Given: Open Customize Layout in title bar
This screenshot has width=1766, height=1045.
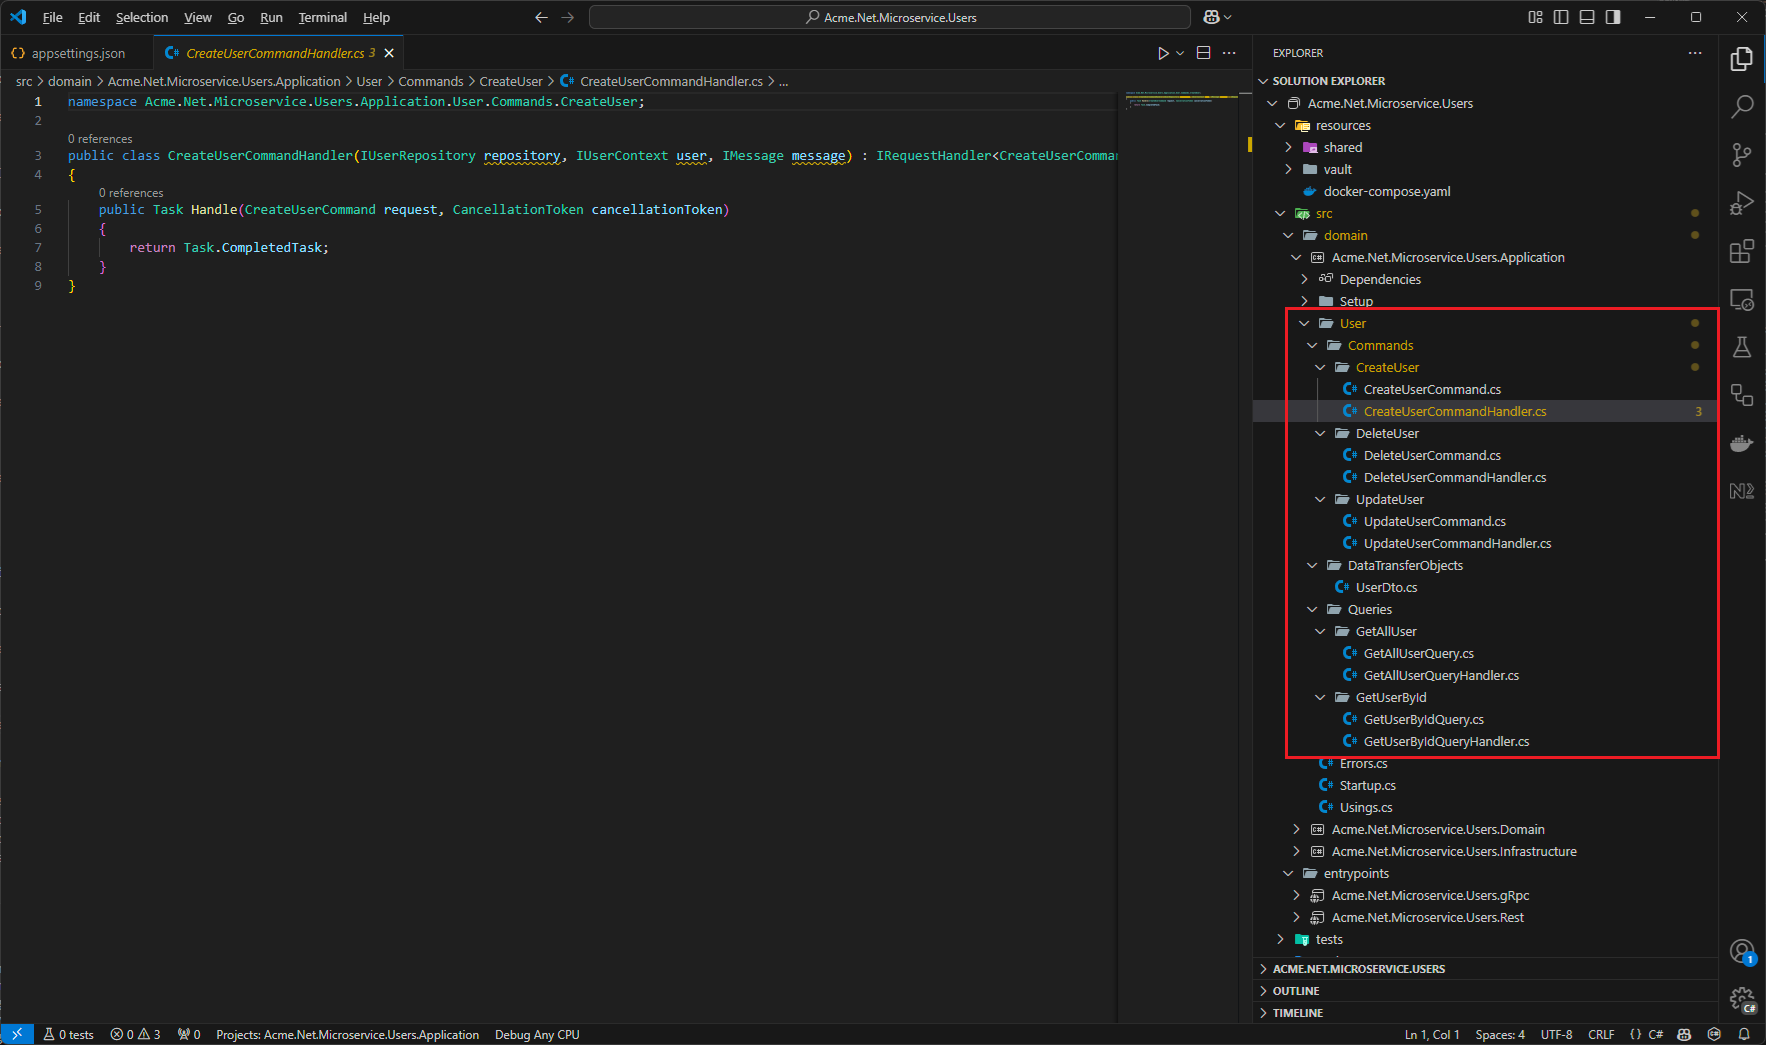Looking at the screenshot, I should 1535,17.
